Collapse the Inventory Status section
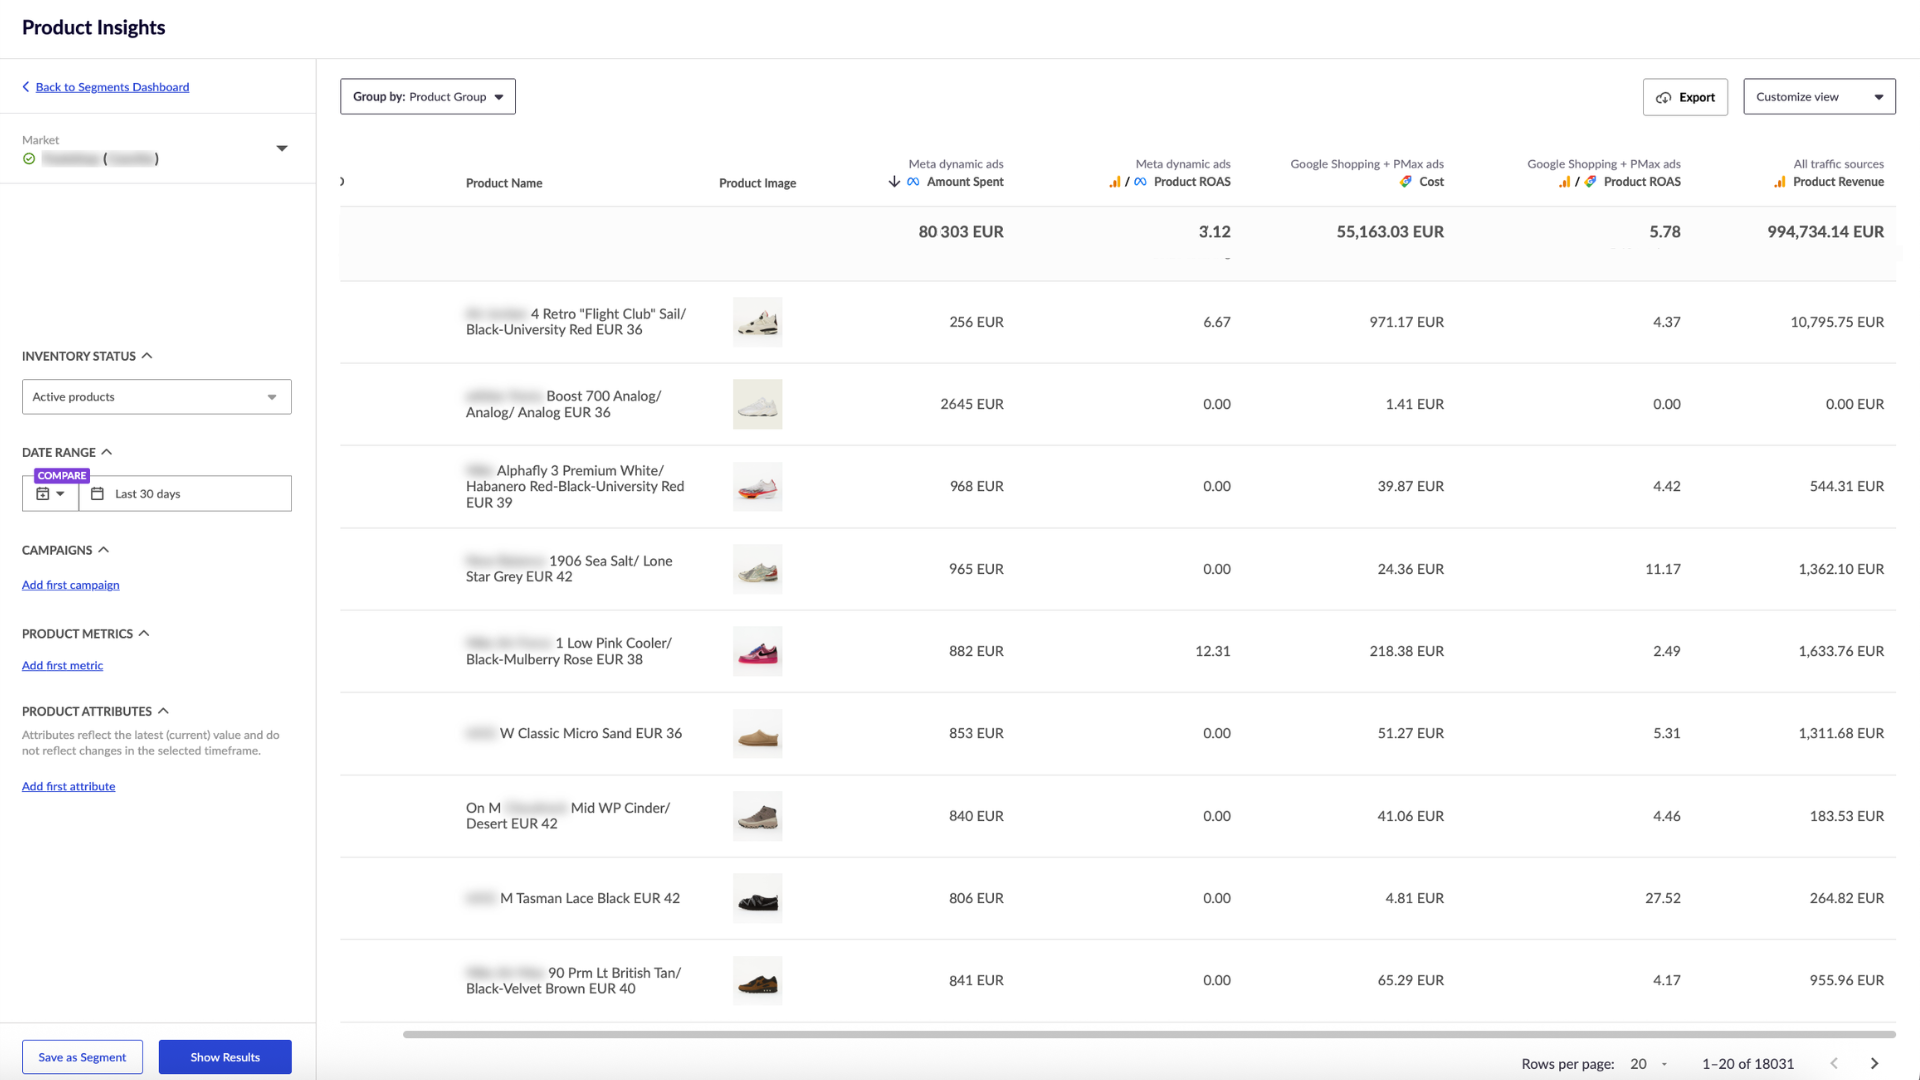The width and height of the screenshot is (1920, 1080). [x=147, y=356]
